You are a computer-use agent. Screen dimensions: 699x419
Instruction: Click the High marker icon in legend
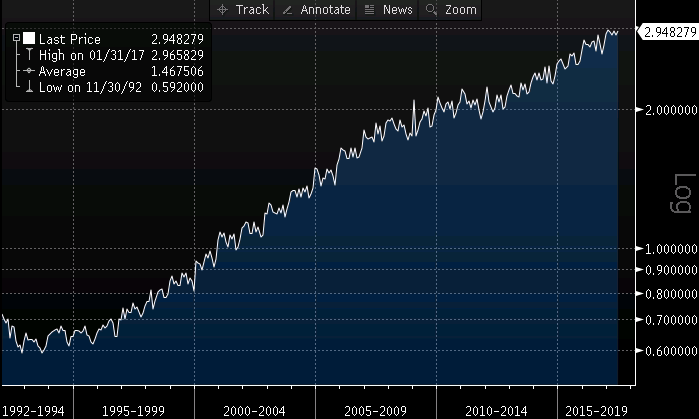29,54
